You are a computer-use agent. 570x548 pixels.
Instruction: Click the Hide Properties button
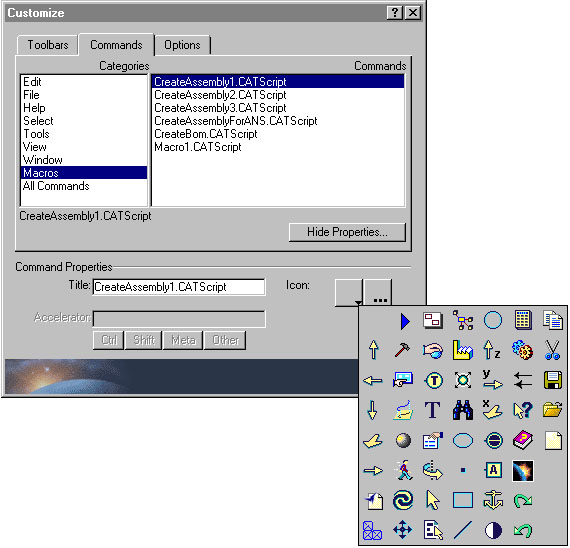coord(347,232)
